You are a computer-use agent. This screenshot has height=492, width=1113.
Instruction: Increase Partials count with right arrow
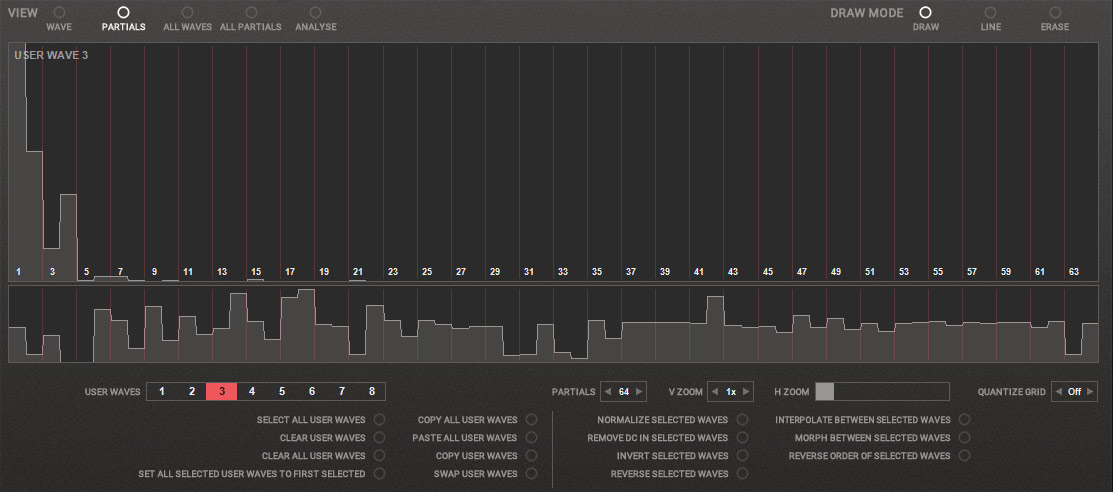point(640,392)
